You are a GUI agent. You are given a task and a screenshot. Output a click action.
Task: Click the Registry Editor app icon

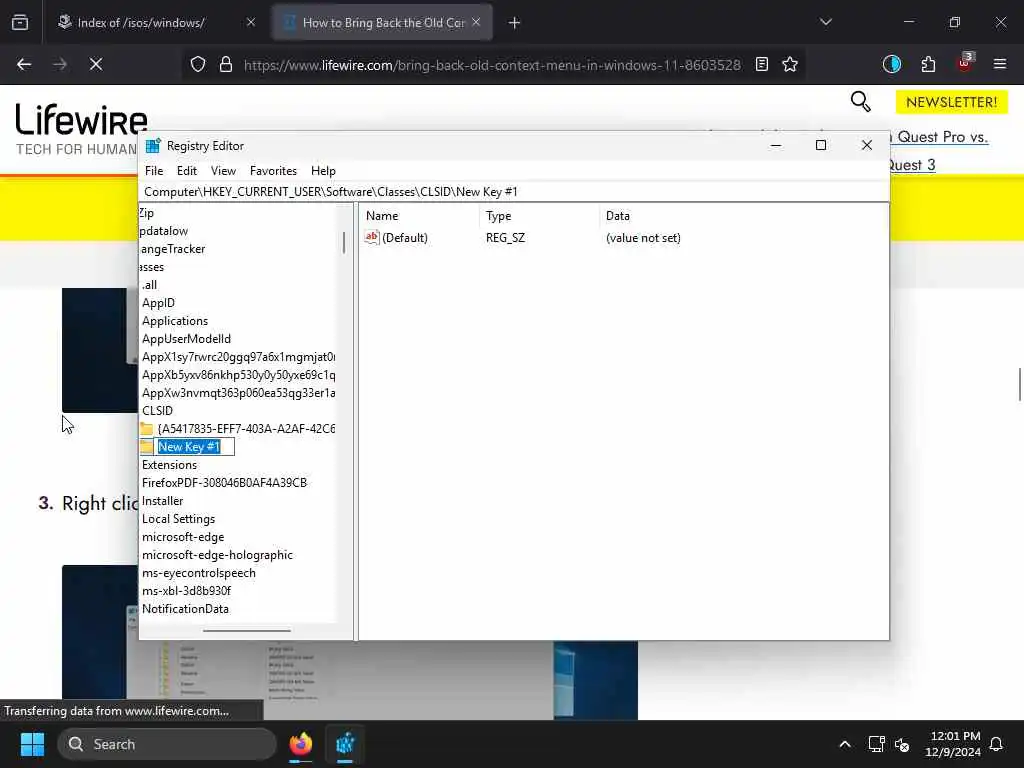[x=153, y=146]
